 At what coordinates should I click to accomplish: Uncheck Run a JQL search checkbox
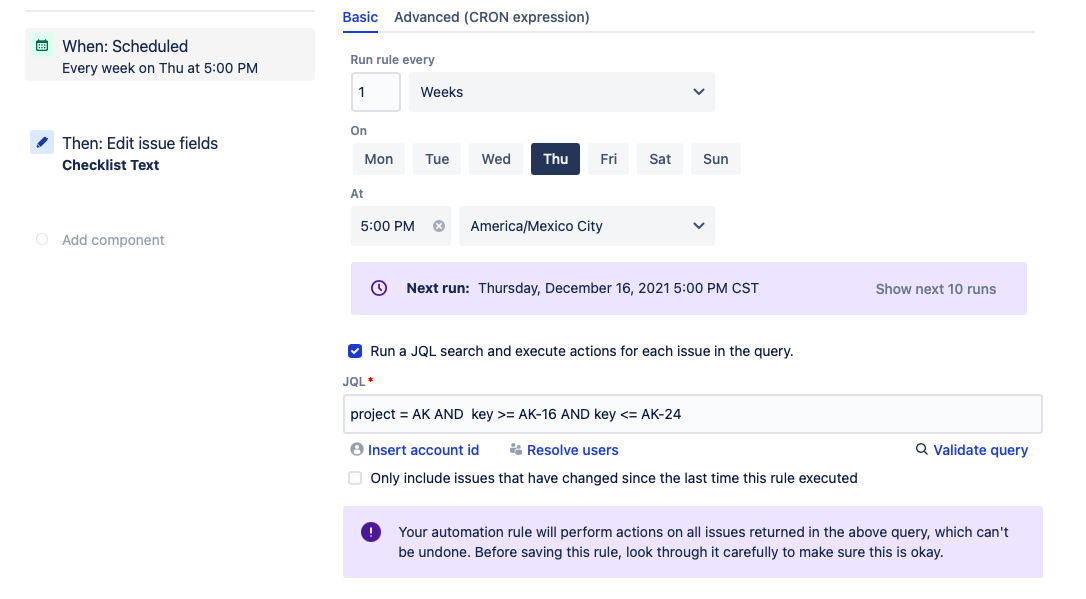click(355, 351)
